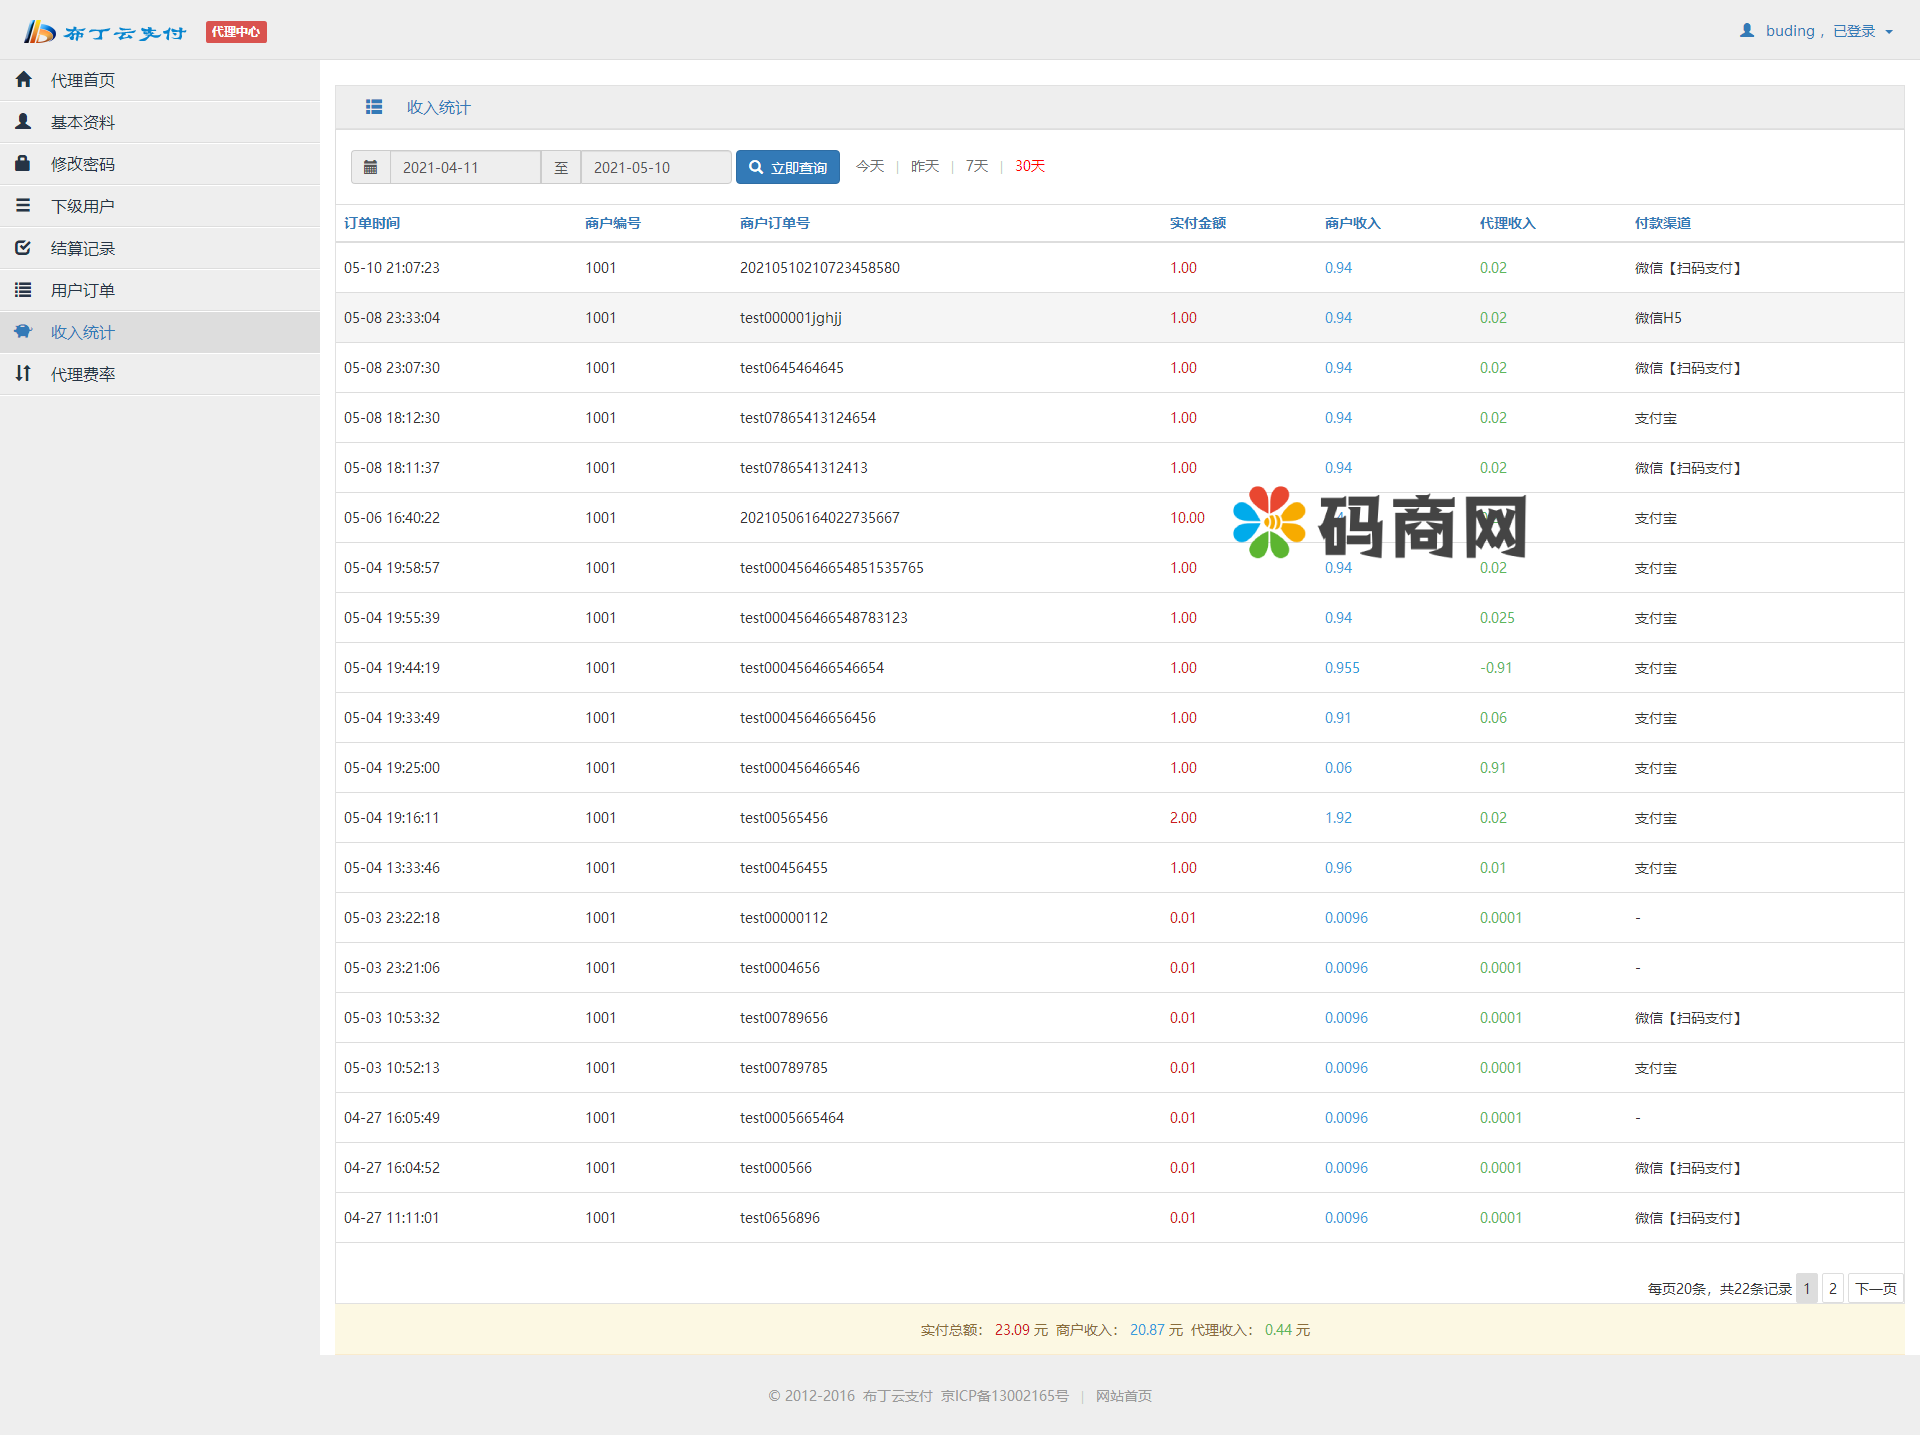
Task: Click the start date field 2021-04-11
Action: 465,168
